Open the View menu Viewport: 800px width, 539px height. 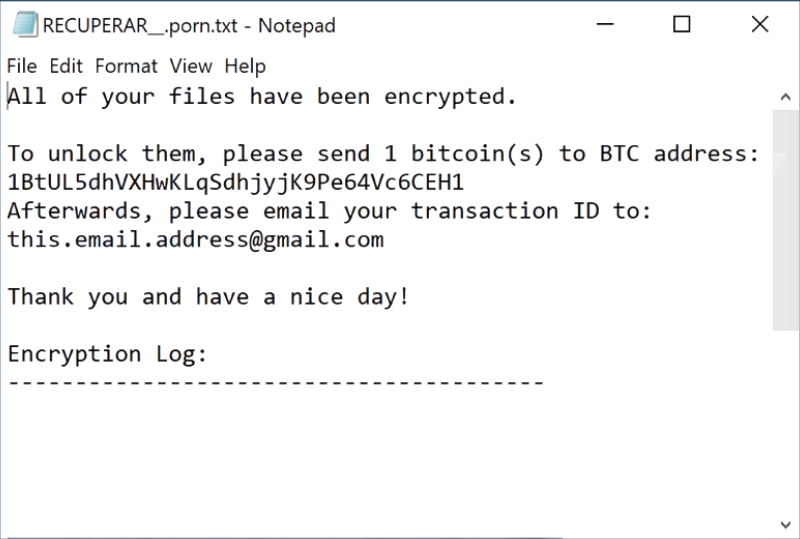pos(191,66)
